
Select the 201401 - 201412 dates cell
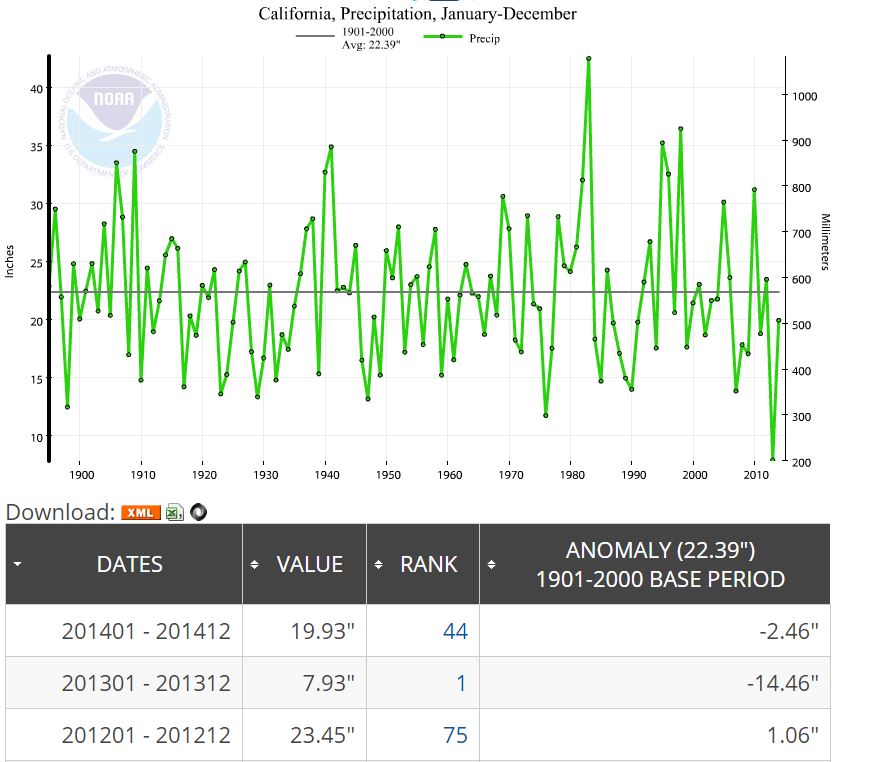coord(146,632)
